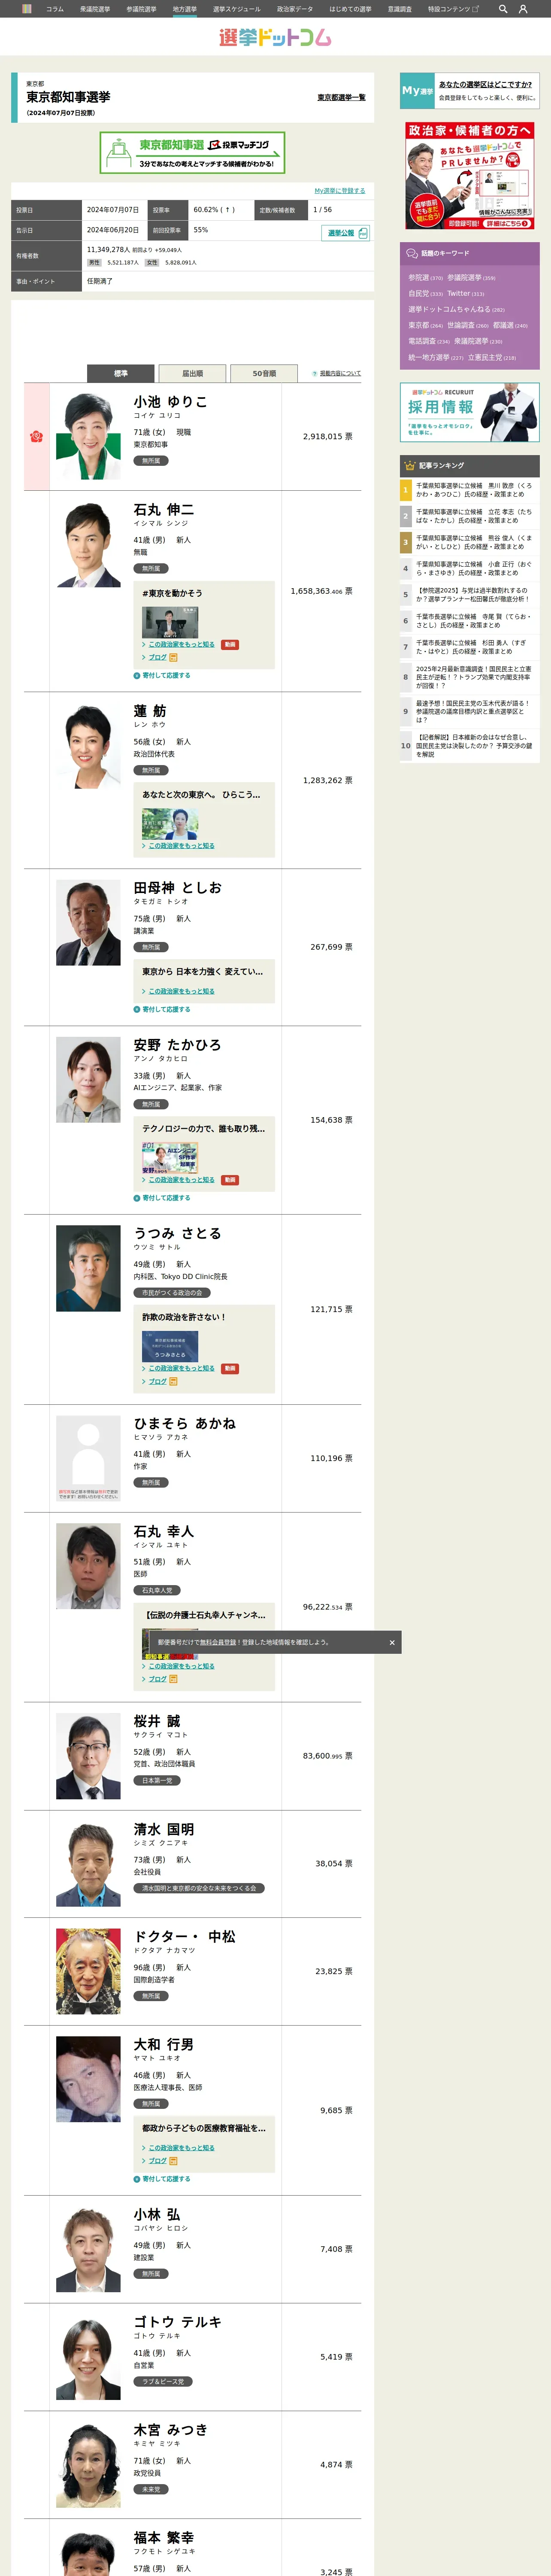The image size is (551, 2576).
Task: Click 蓮 舫's video thumbnail
Action: (x=169, y=823)
